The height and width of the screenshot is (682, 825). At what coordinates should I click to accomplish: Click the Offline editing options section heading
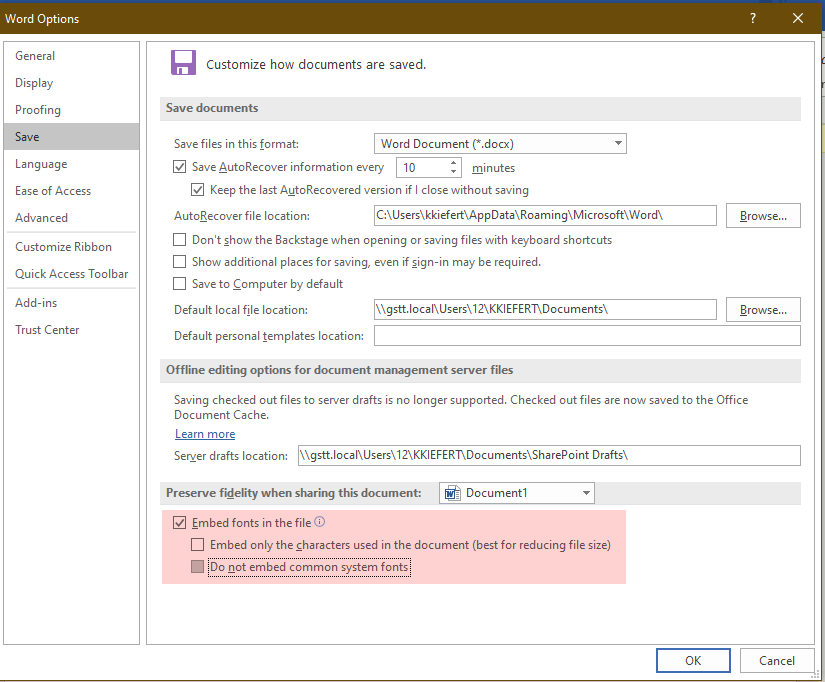click(x=339, y=370)
